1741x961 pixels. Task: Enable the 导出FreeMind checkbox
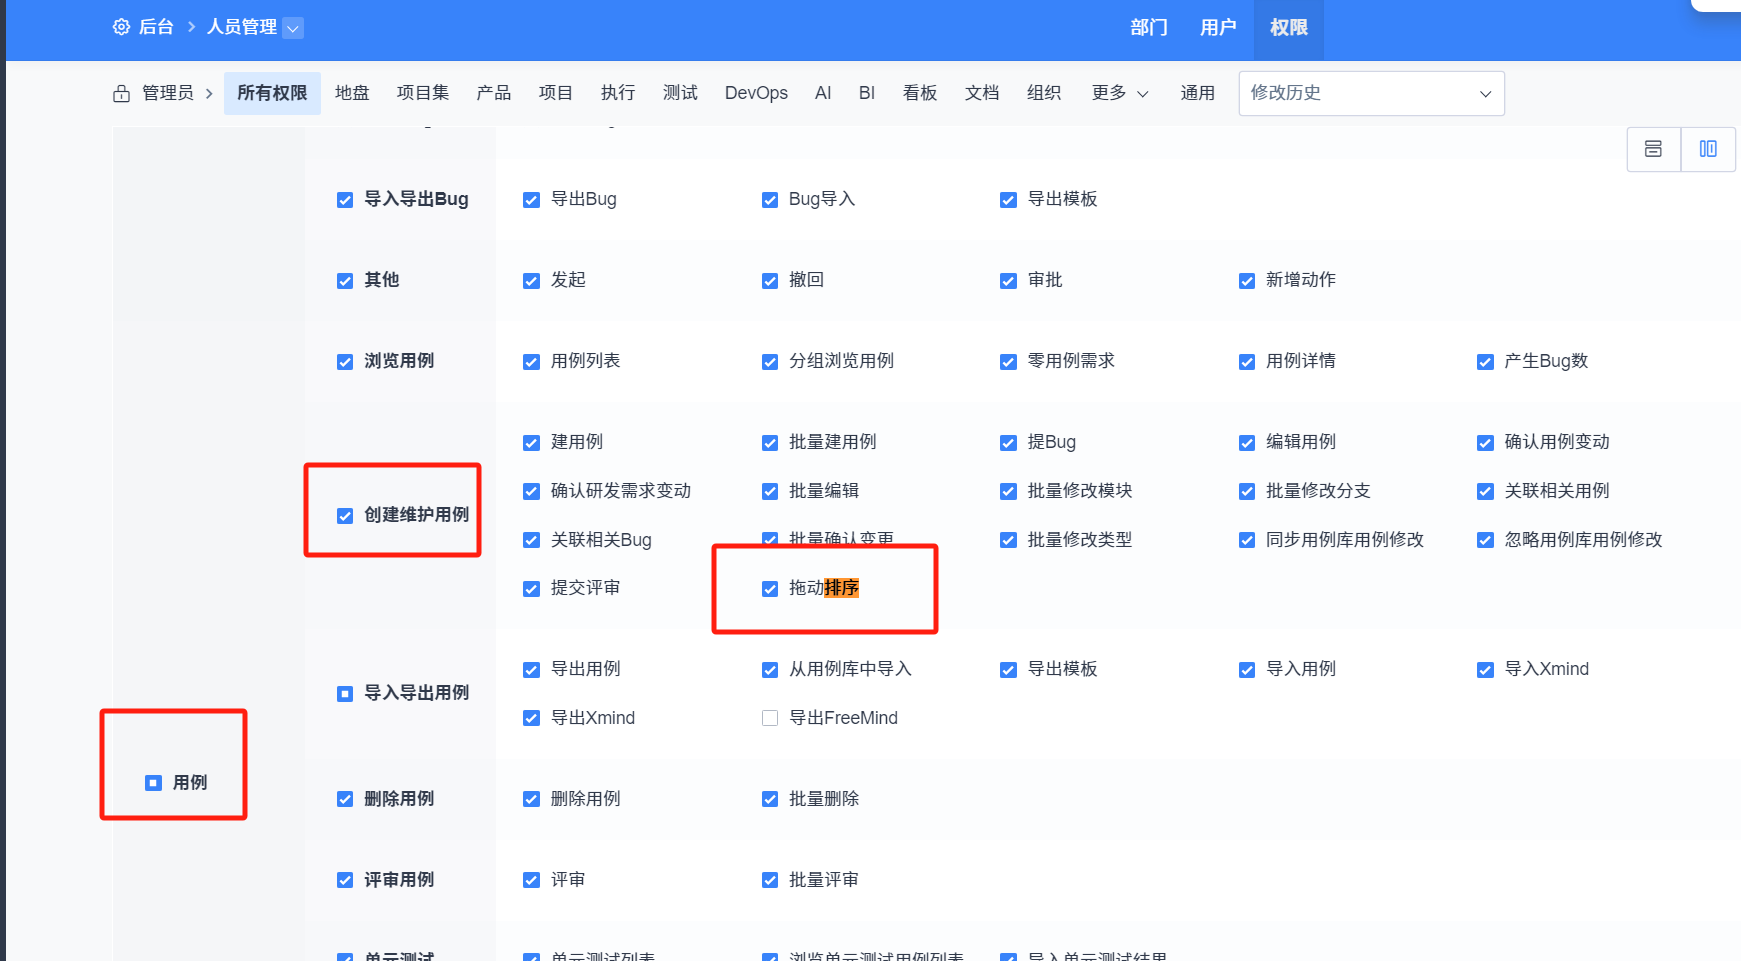[770, 719]
